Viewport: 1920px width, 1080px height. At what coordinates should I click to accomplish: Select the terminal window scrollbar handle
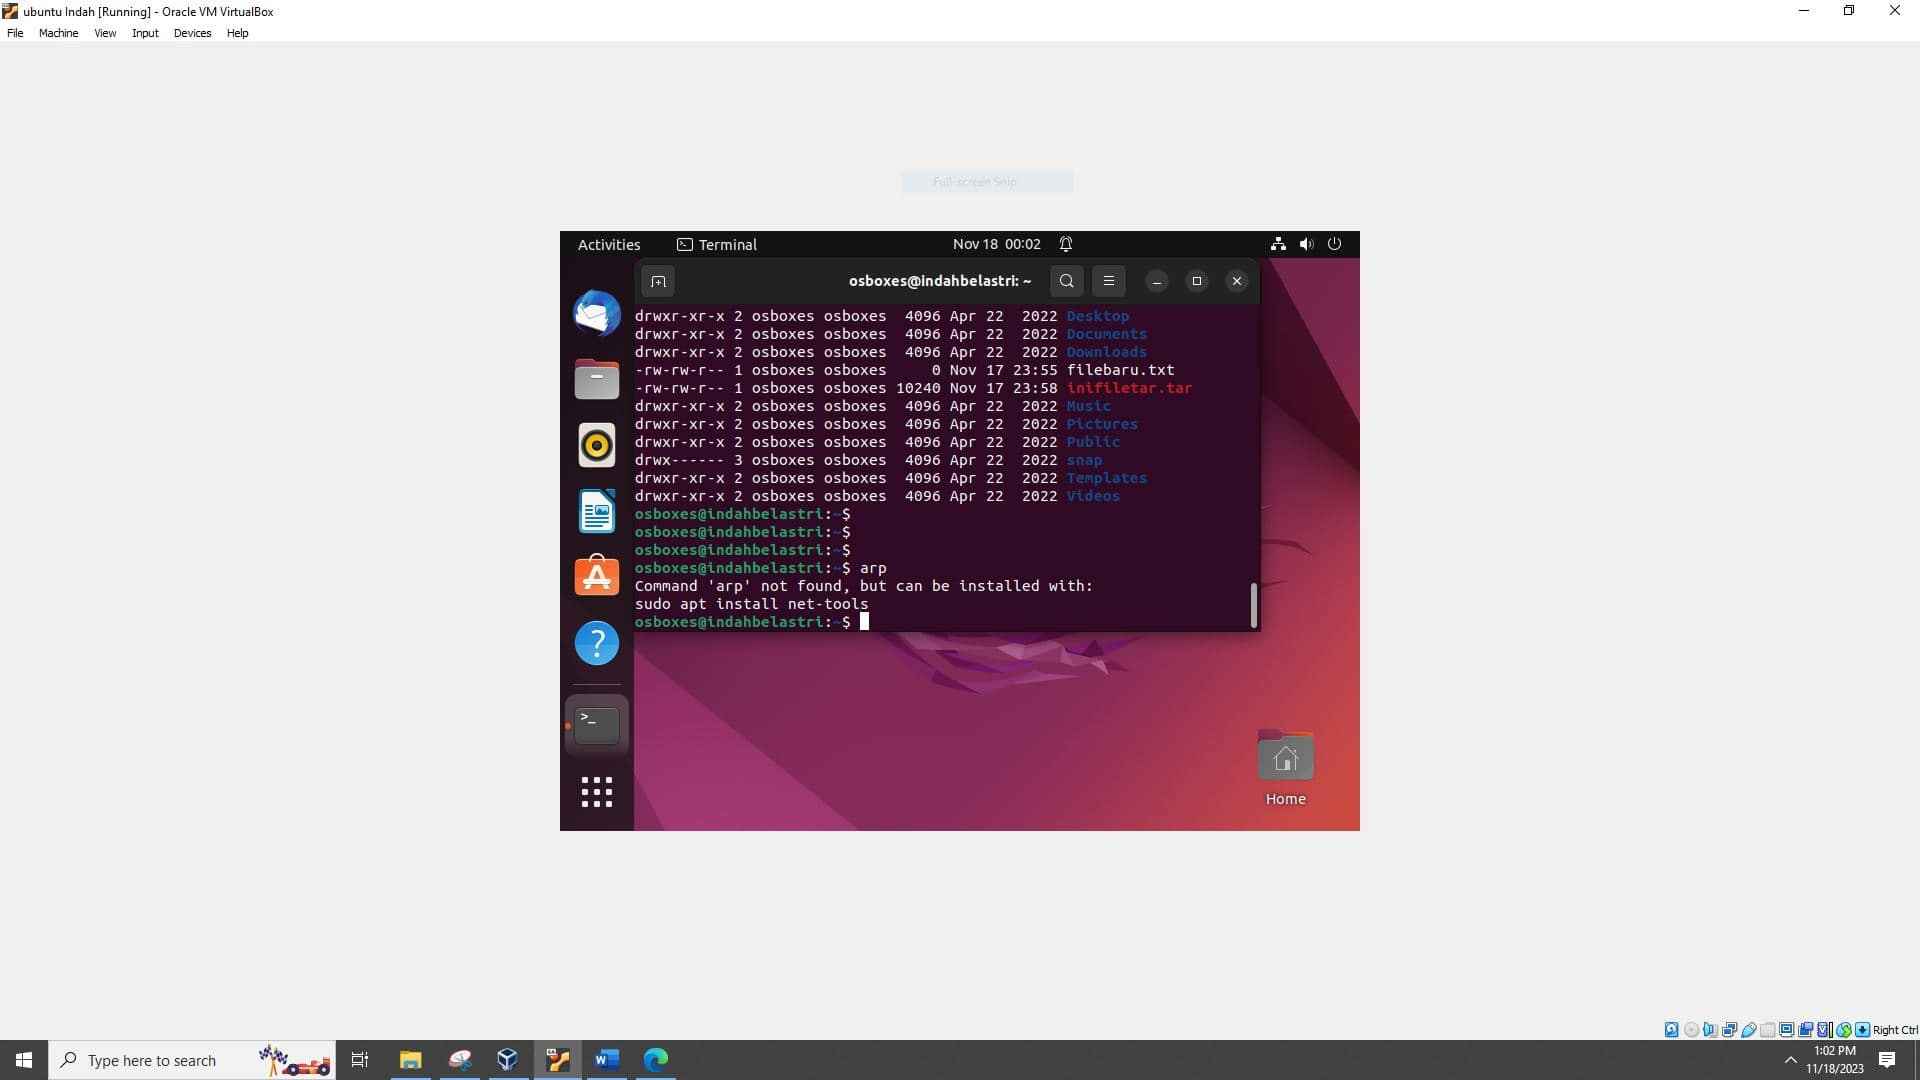(x=1253, y=605)
